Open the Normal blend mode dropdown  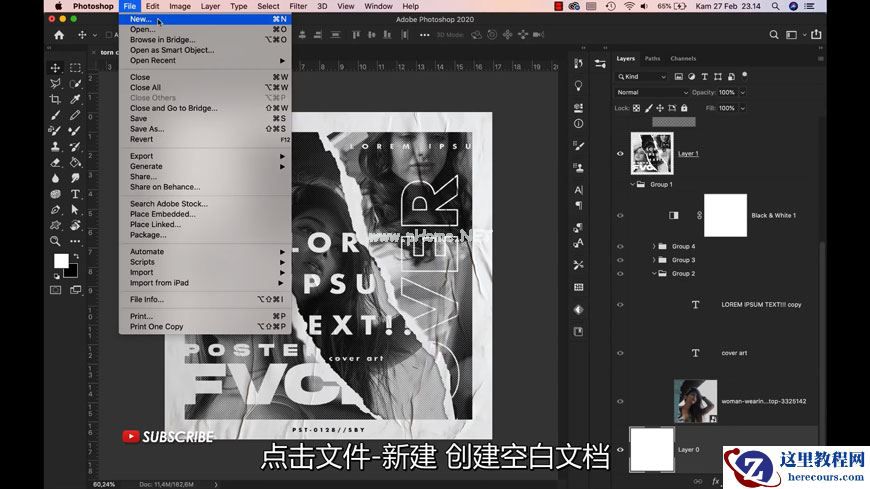coord(652,93)
